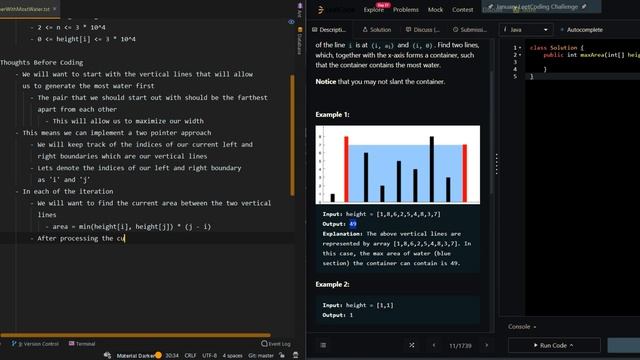Click the 11/1739 problem counter

click(x=460, y=346)
